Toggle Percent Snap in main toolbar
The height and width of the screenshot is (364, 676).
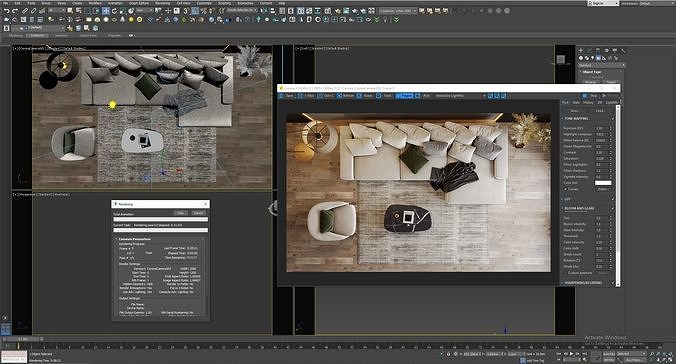[x=203, y=10]
